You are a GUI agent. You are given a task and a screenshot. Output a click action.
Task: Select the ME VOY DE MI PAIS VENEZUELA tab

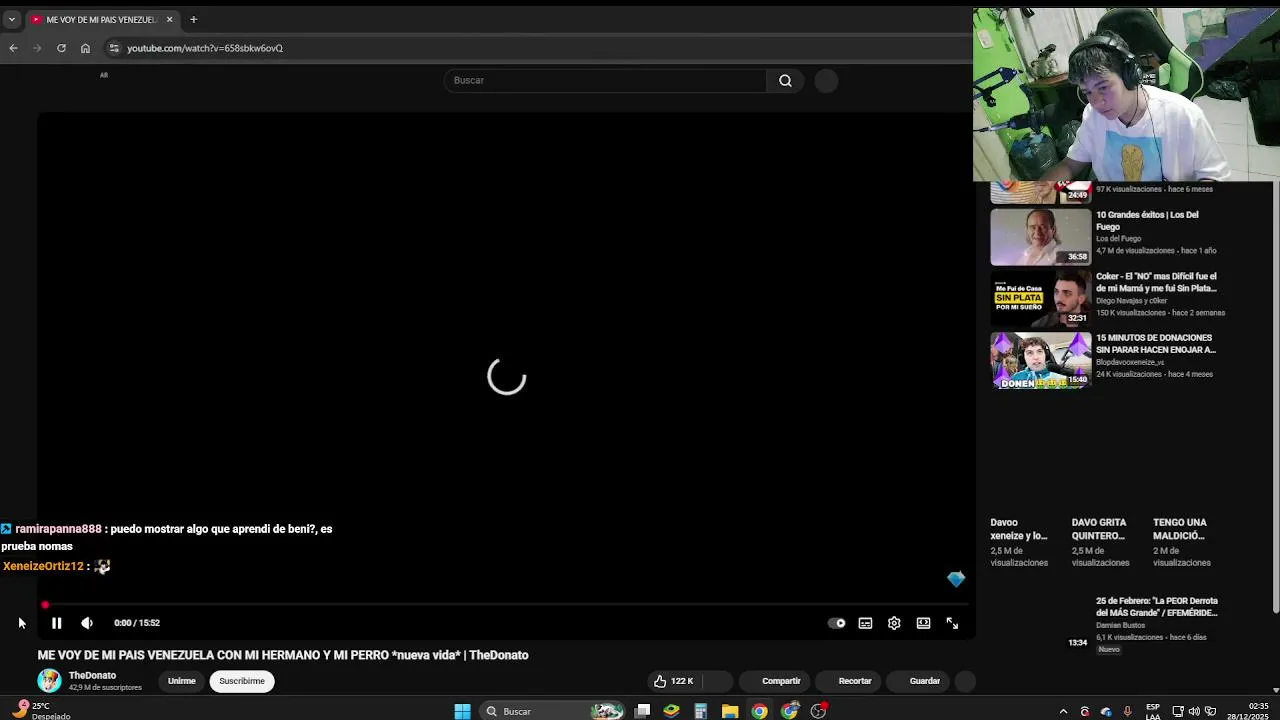point(100,19)
